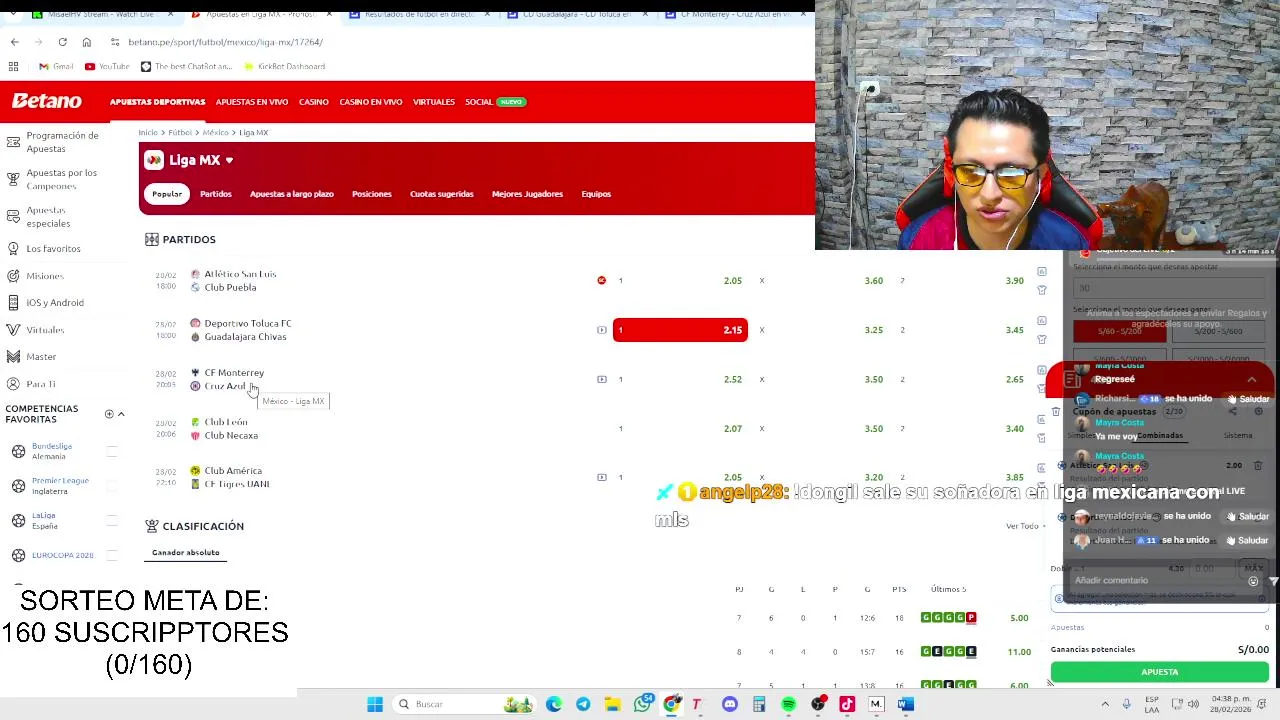Select draw odds 3.25 for Toluca match

pyautogui.click(x=821, y=330)
